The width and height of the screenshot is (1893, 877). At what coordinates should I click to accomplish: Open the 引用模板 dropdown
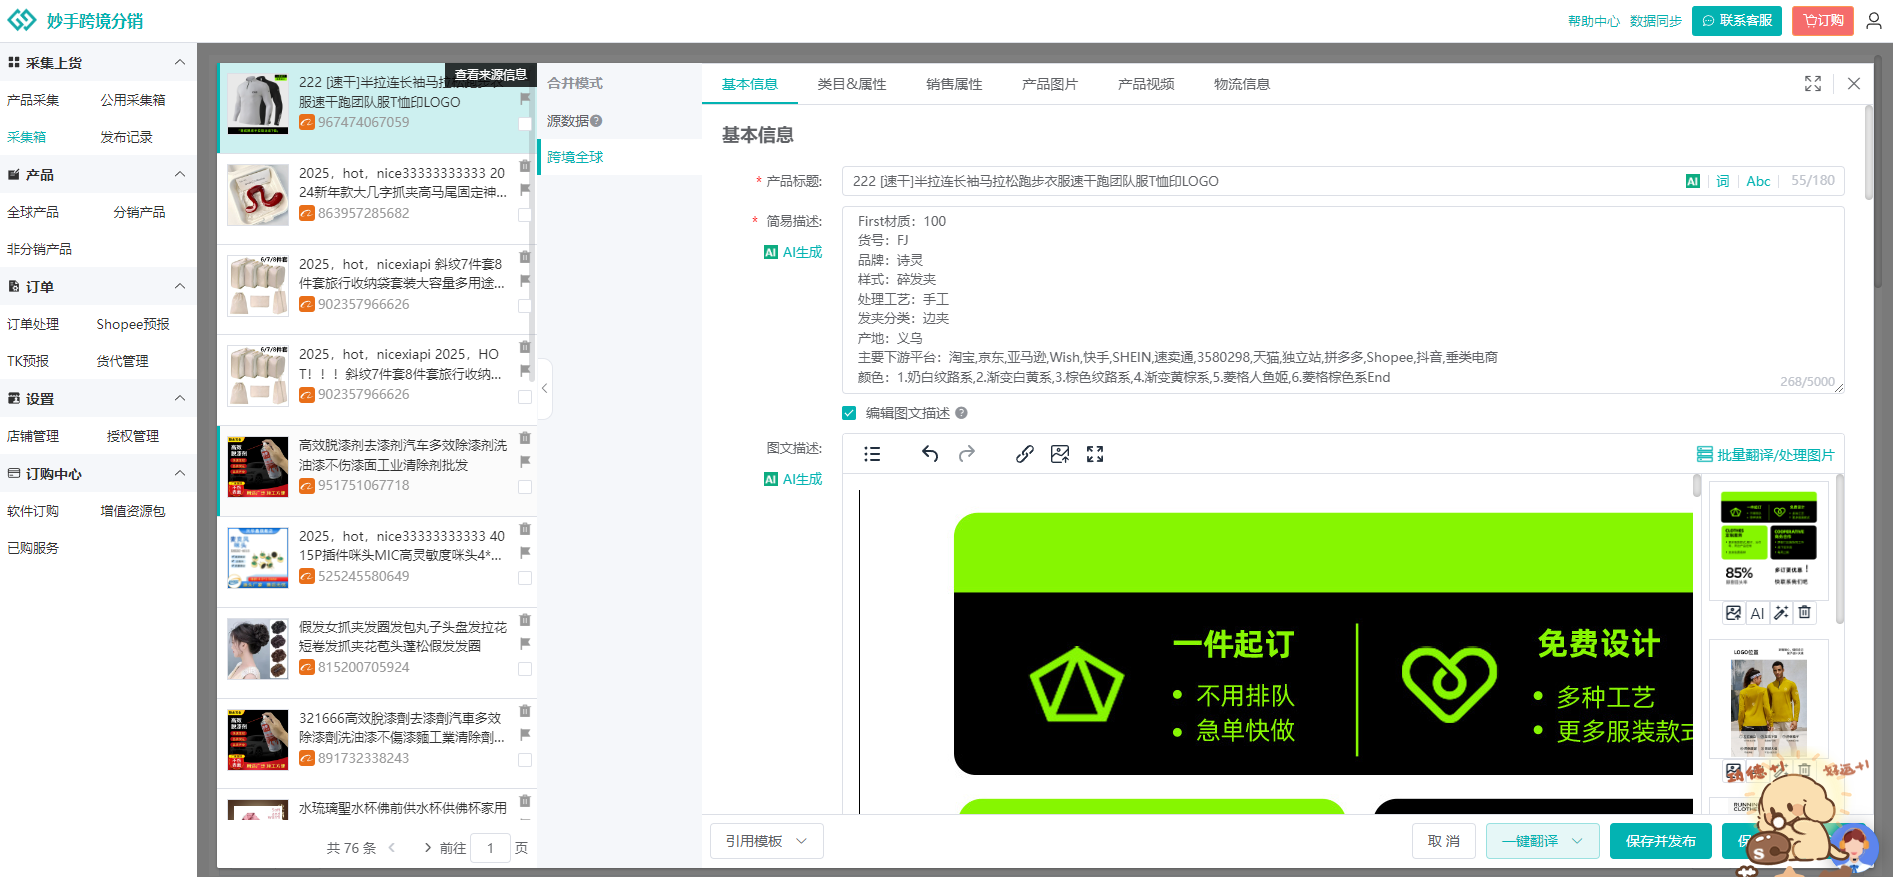(x=767, y=841)
